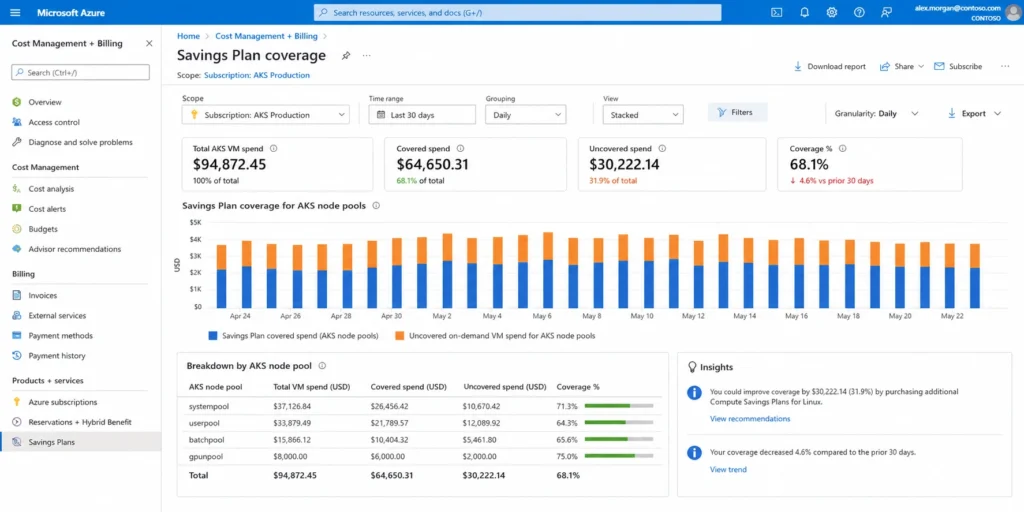Open the notifications bell

click(x=805, y=12)
